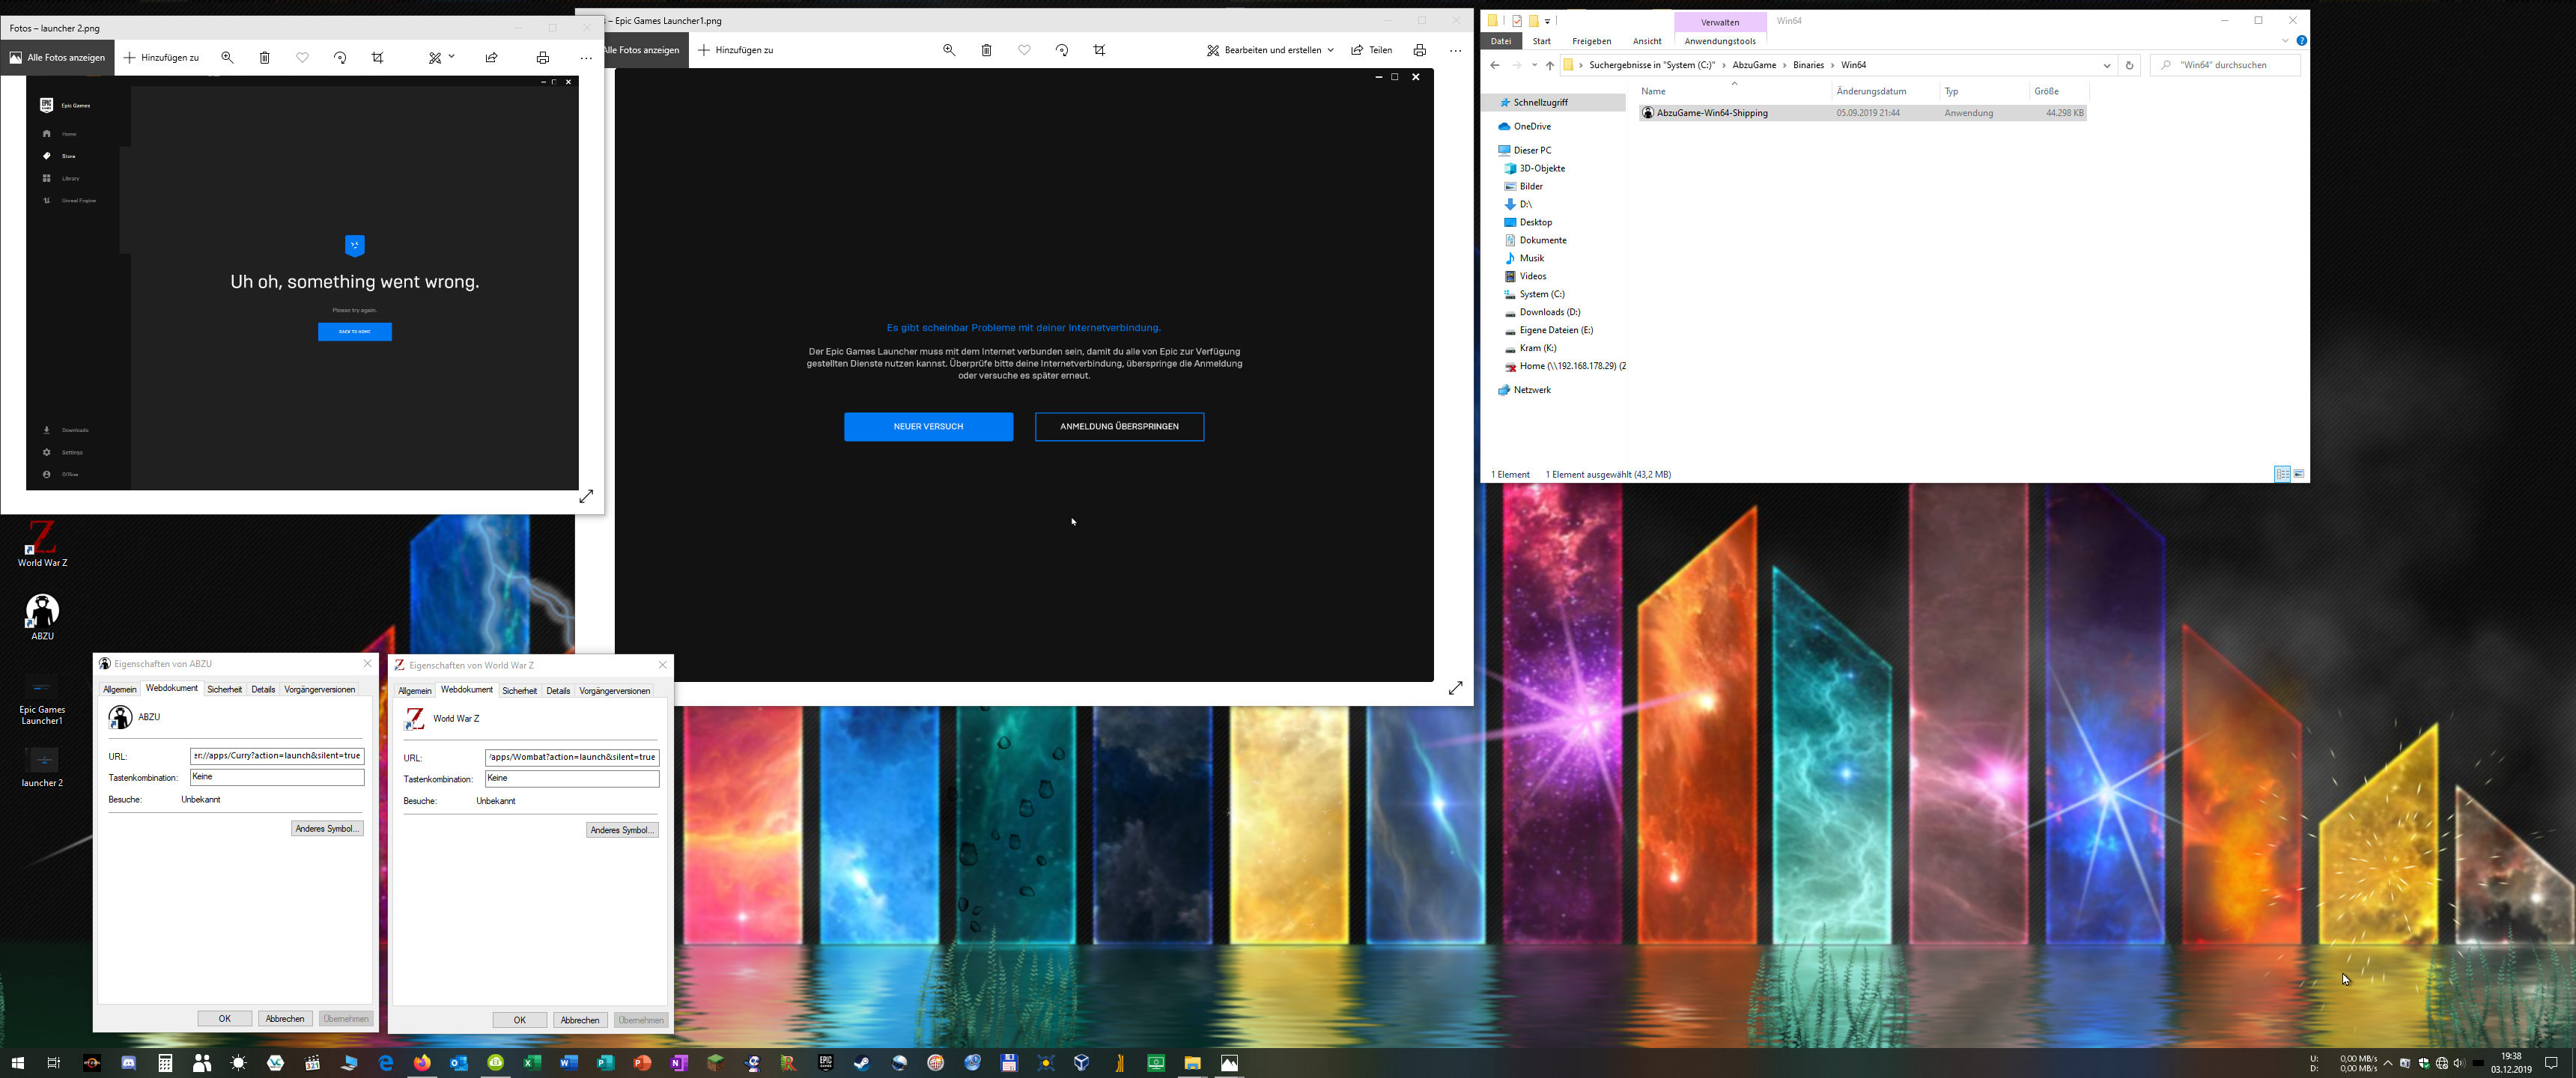Viewport: 2576px width, 1078px height.
Task: Click the share icon in launcher 2 Photos window
Action: 491,58
